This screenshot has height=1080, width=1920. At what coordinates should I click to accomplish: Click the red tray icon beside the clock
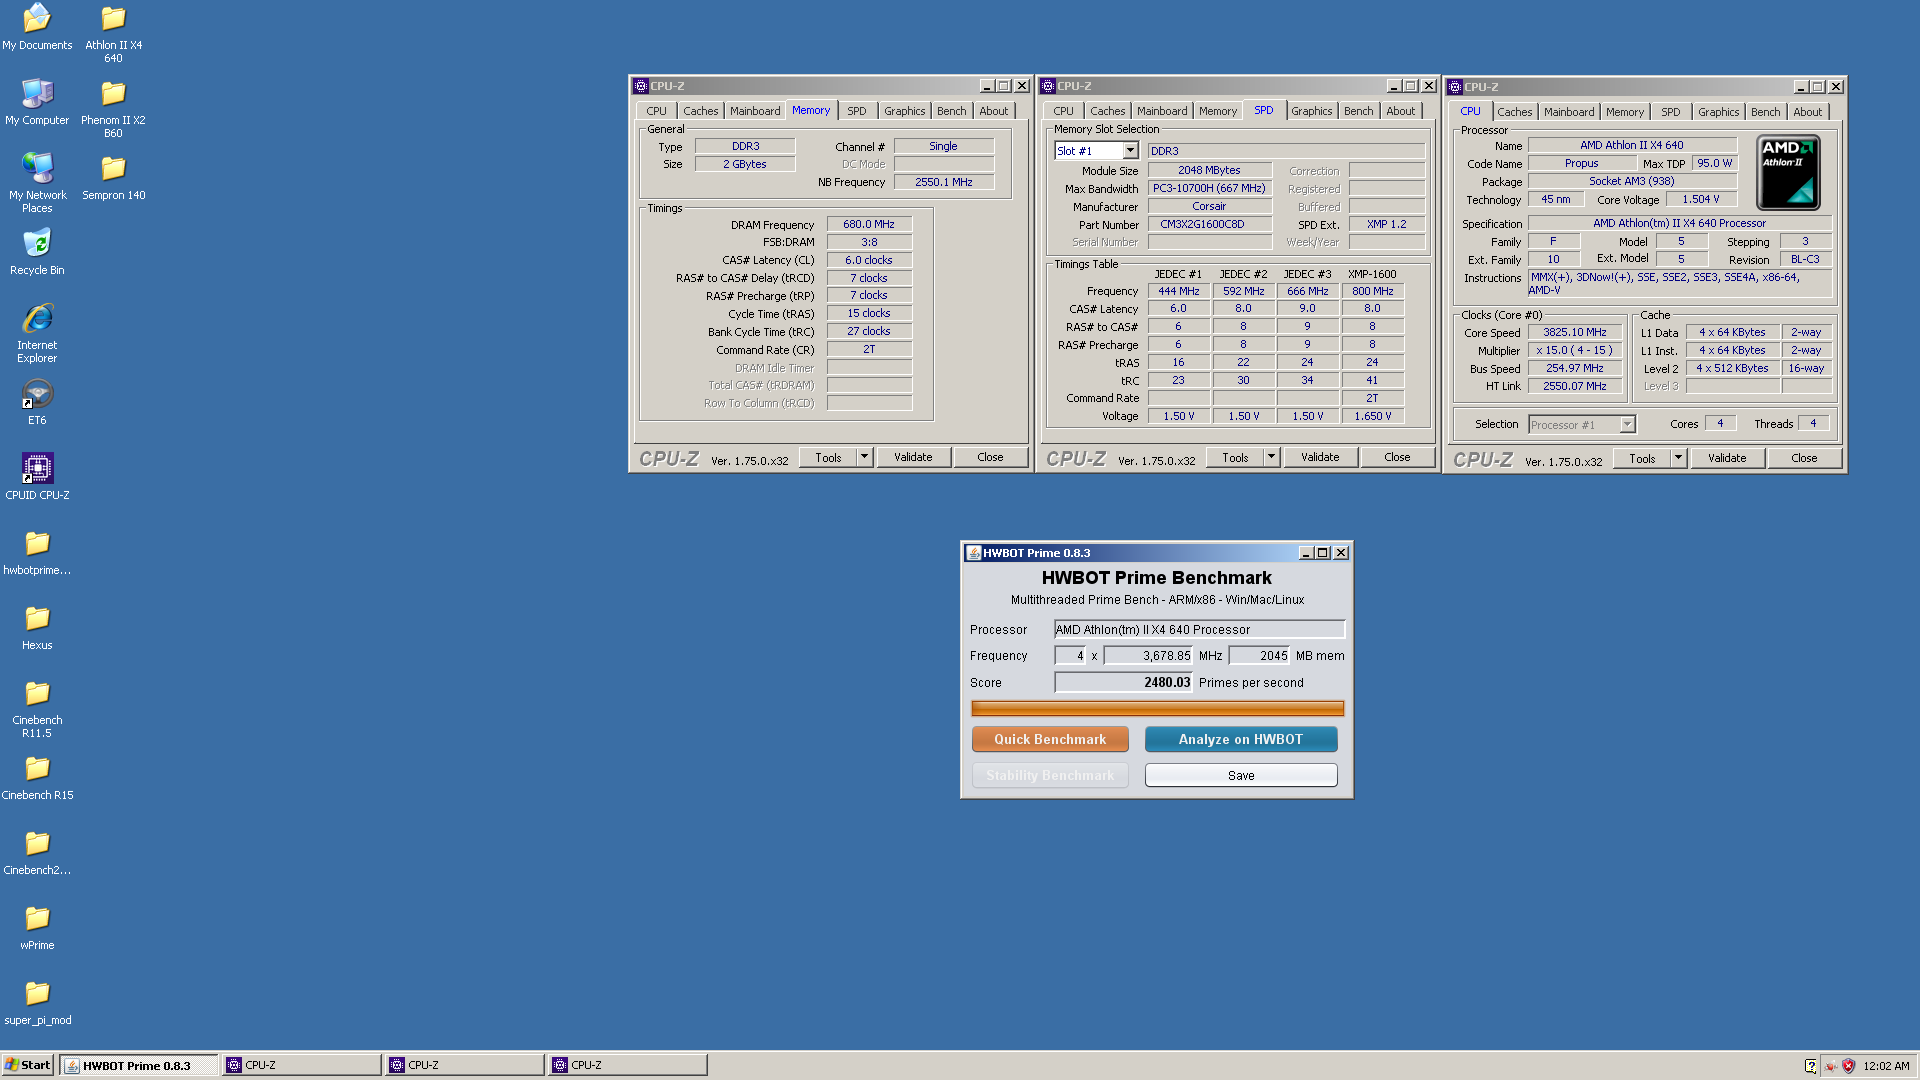pos(1830,1066)
